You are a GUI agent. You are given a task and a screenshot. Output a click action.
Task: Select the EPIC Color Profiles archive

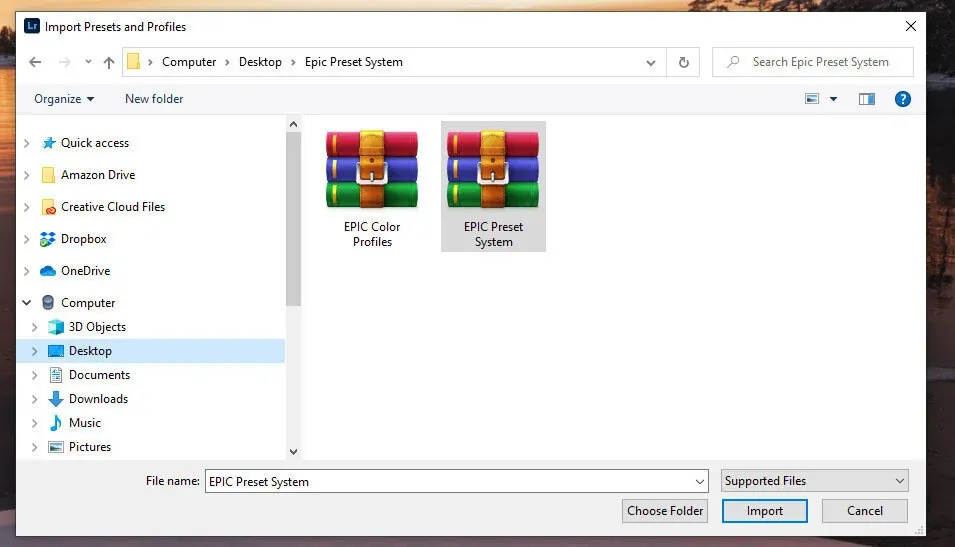[372, 188]
